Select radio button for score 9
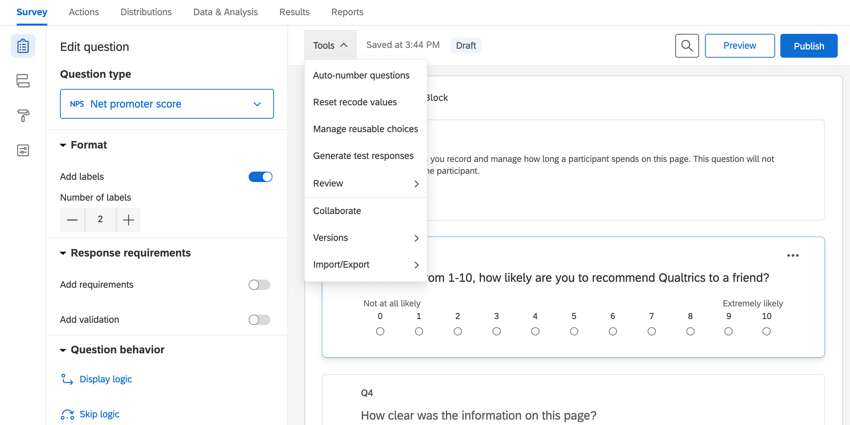Viewport: 850px width, 425px height. click(729, 331)
